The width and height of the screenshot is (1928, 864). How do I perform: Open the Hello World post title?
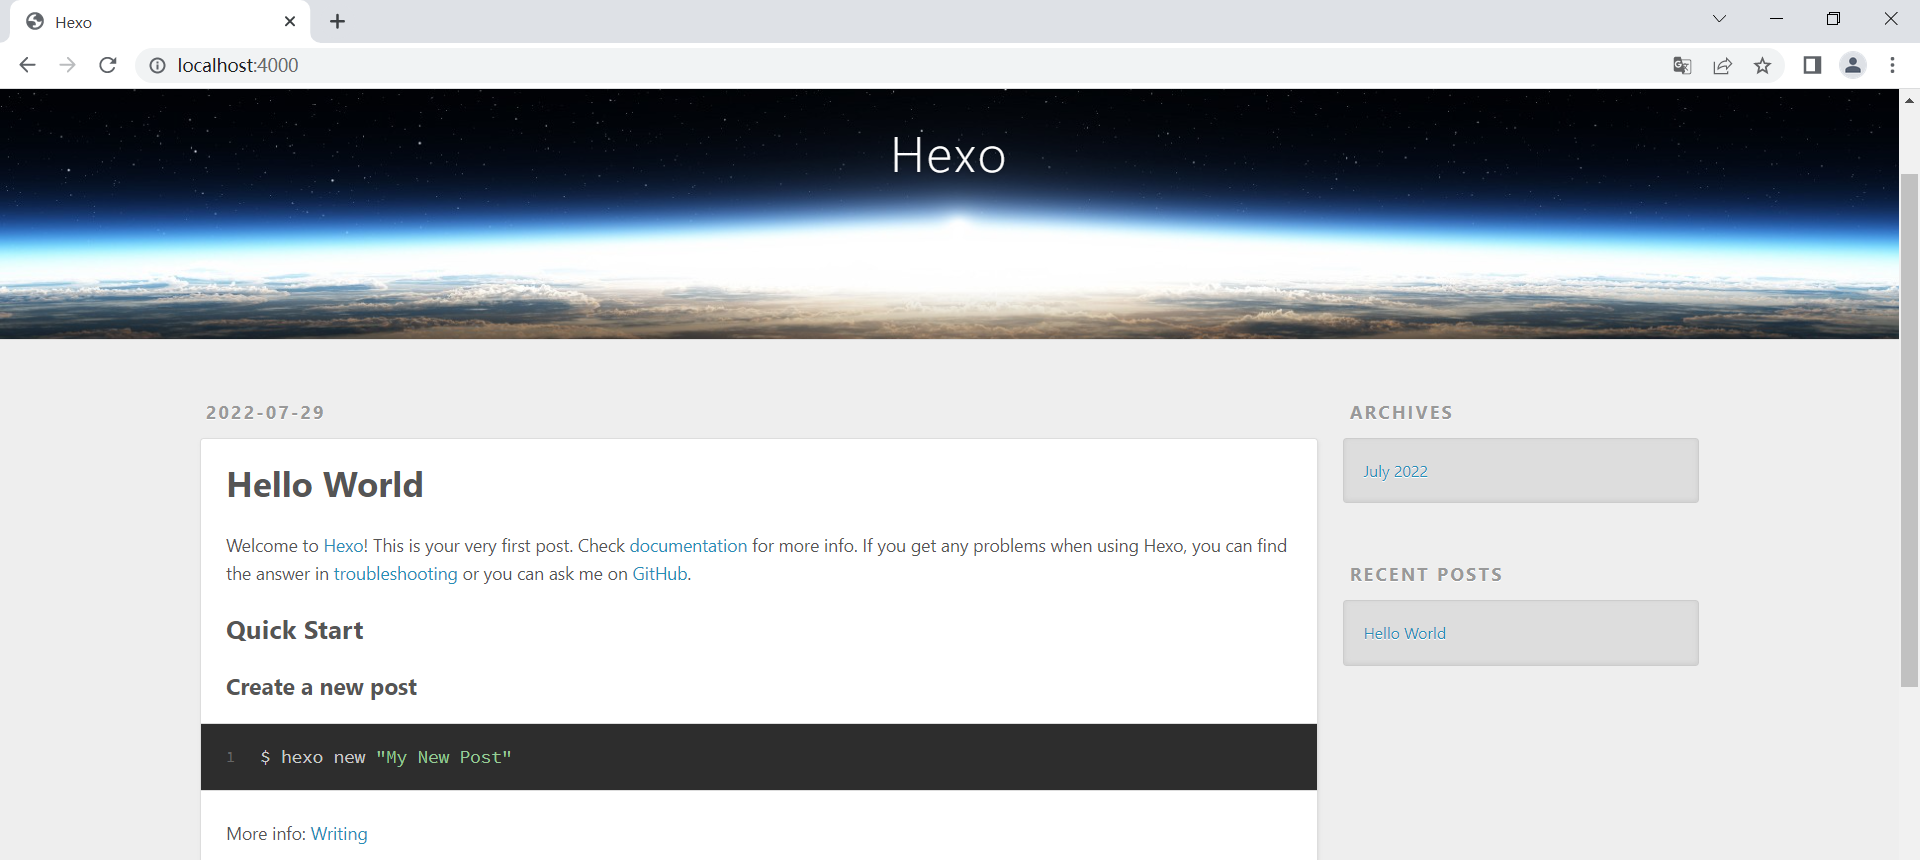pyautogui.click(x=325, y=485)
